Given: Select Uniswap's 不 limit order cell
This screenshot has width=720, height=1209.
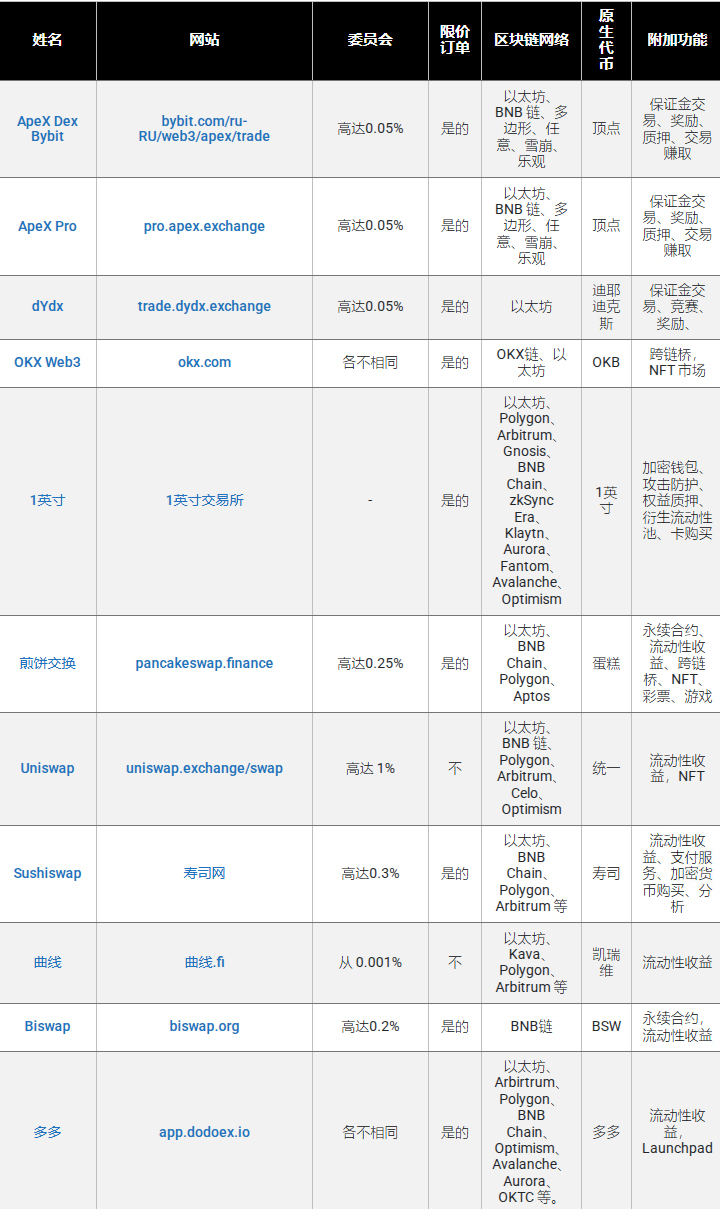Looking at the screenshot, I should [x=455, y=768].
